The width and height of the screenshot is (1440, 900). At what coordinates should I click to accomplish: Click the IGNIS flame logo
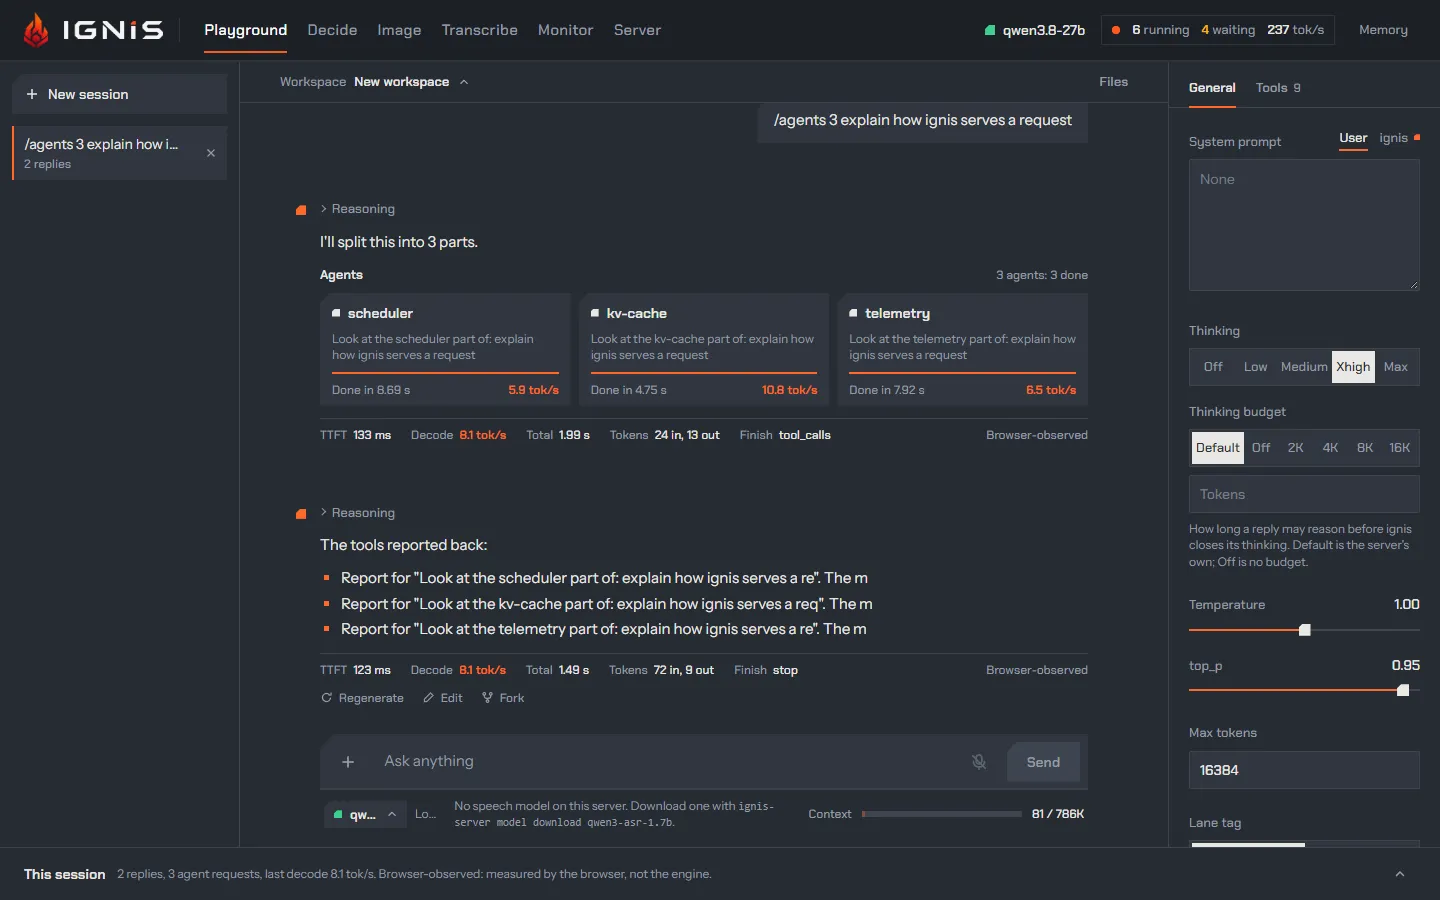pos(36,30)
